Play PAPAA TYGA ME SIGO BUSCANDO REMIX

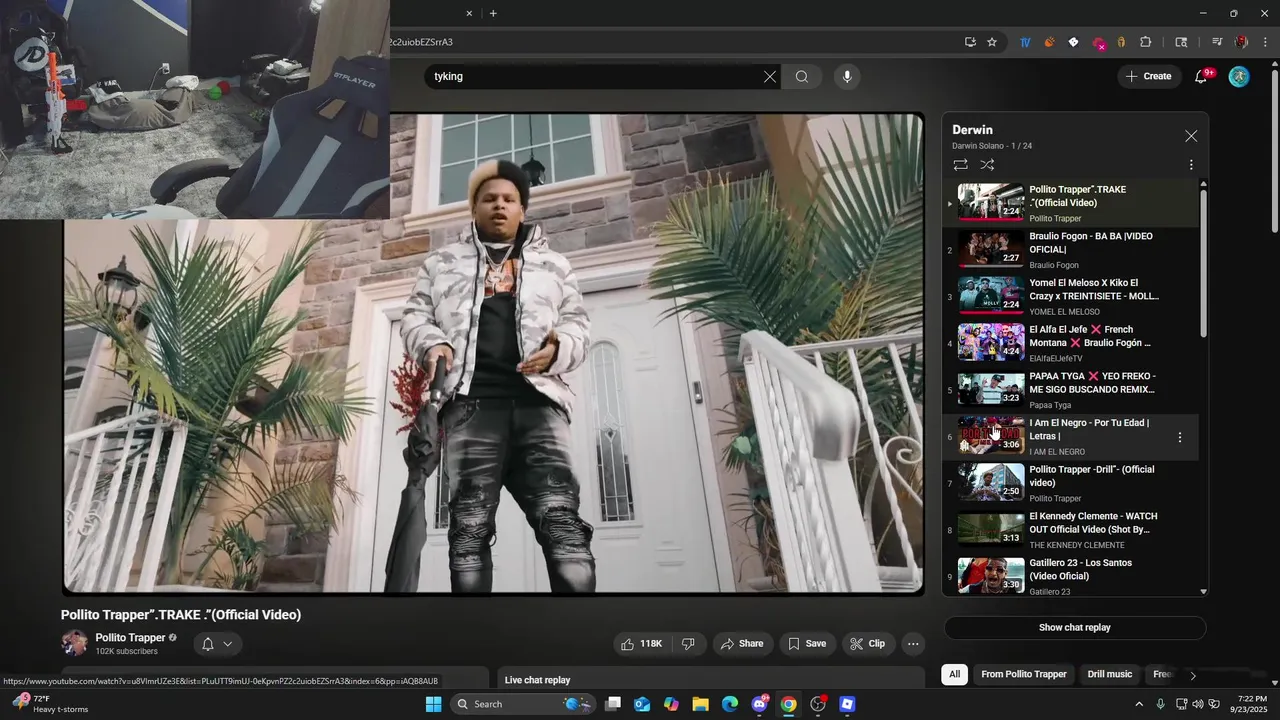click(x=1070, y=390)
